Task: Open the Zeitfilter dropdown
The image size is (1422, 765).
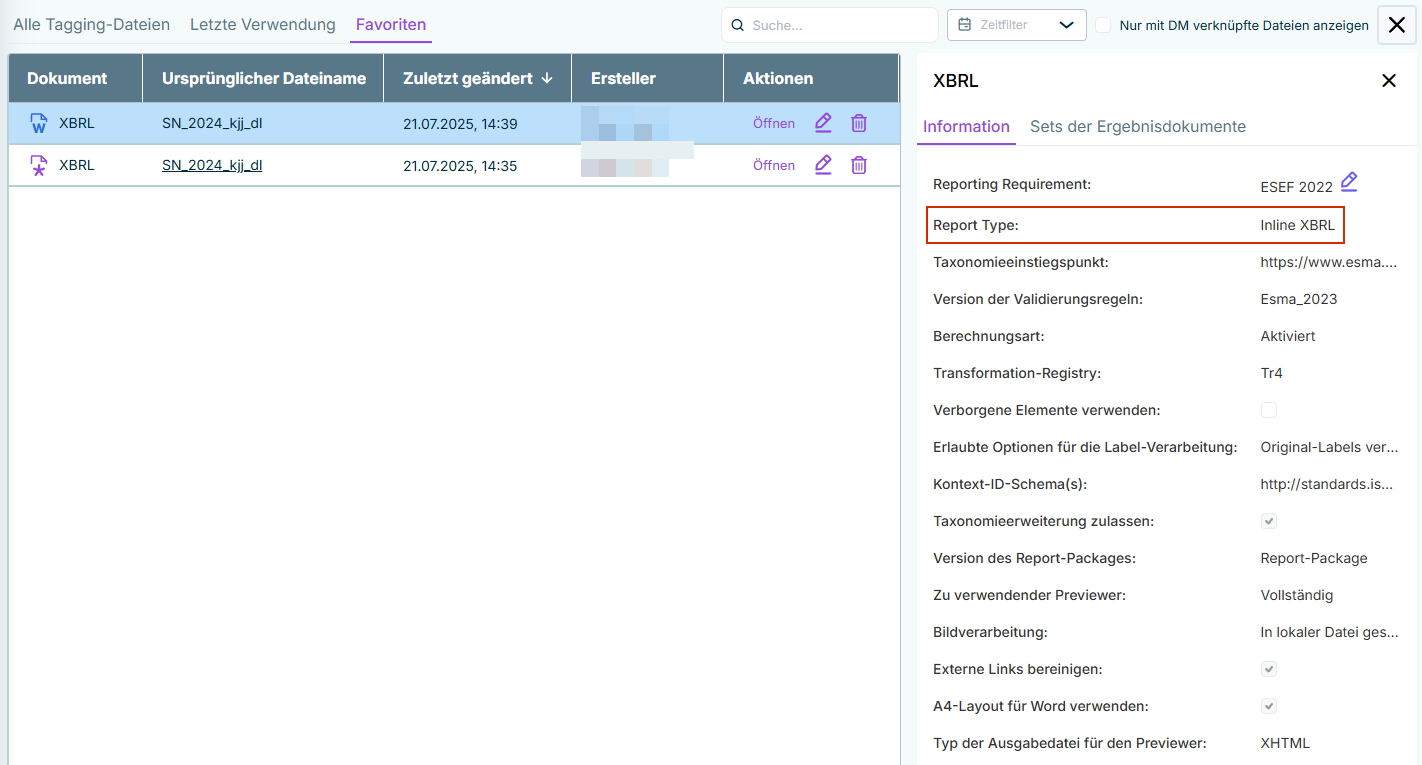Action: pos(1016,25)
